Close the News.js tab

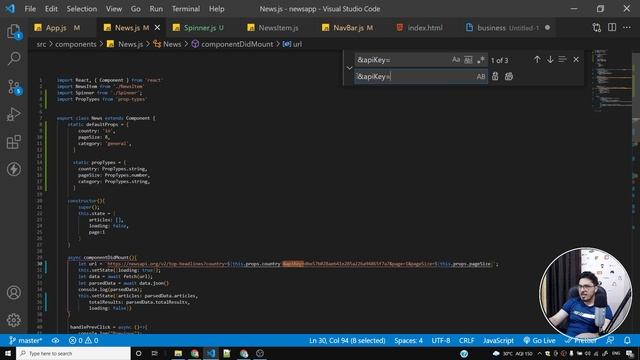(158, 27)
